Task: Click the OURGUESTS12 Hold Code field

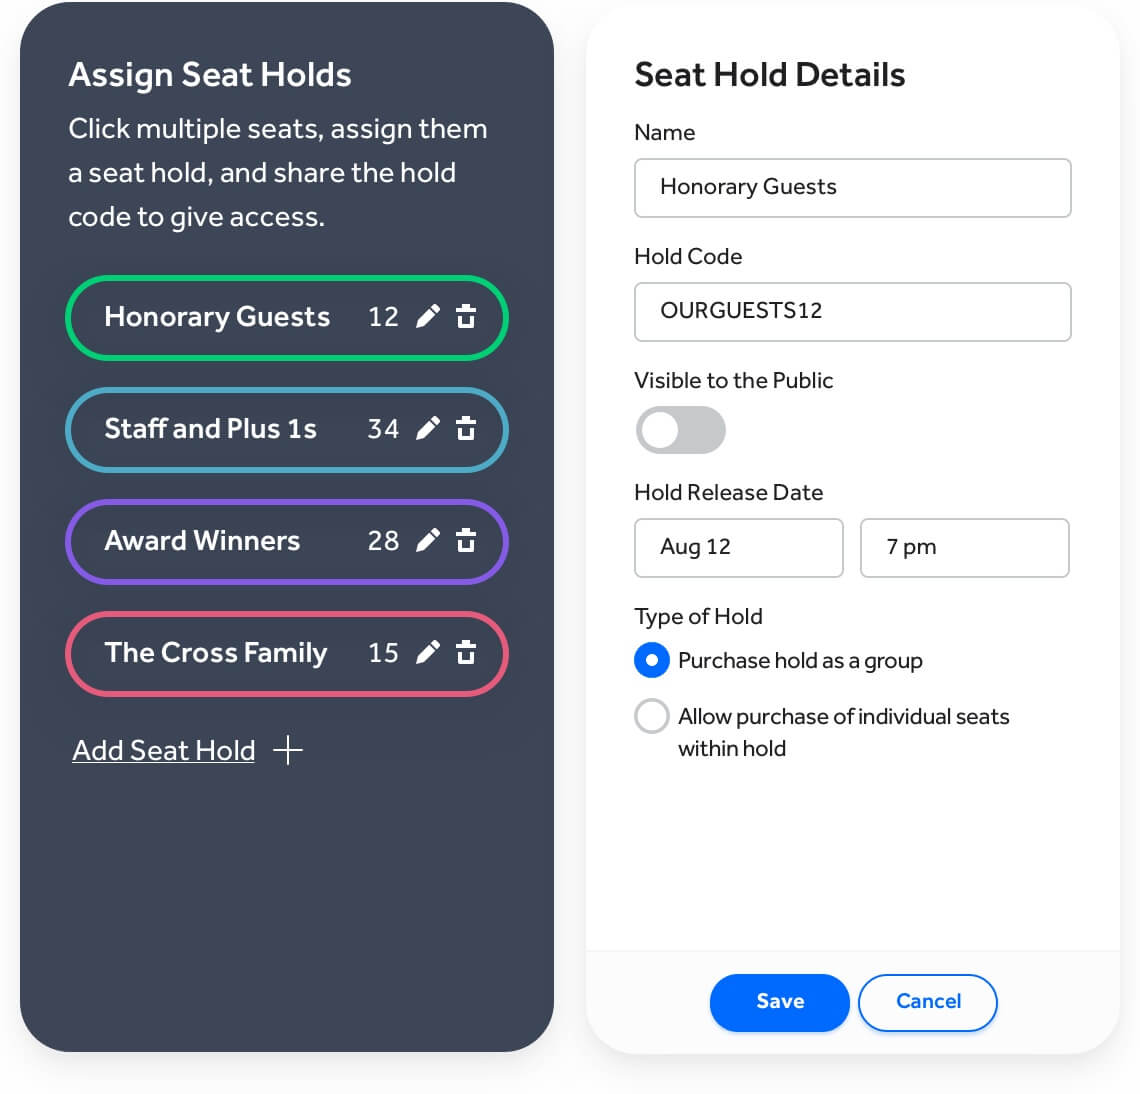Action: pos(852,311)
